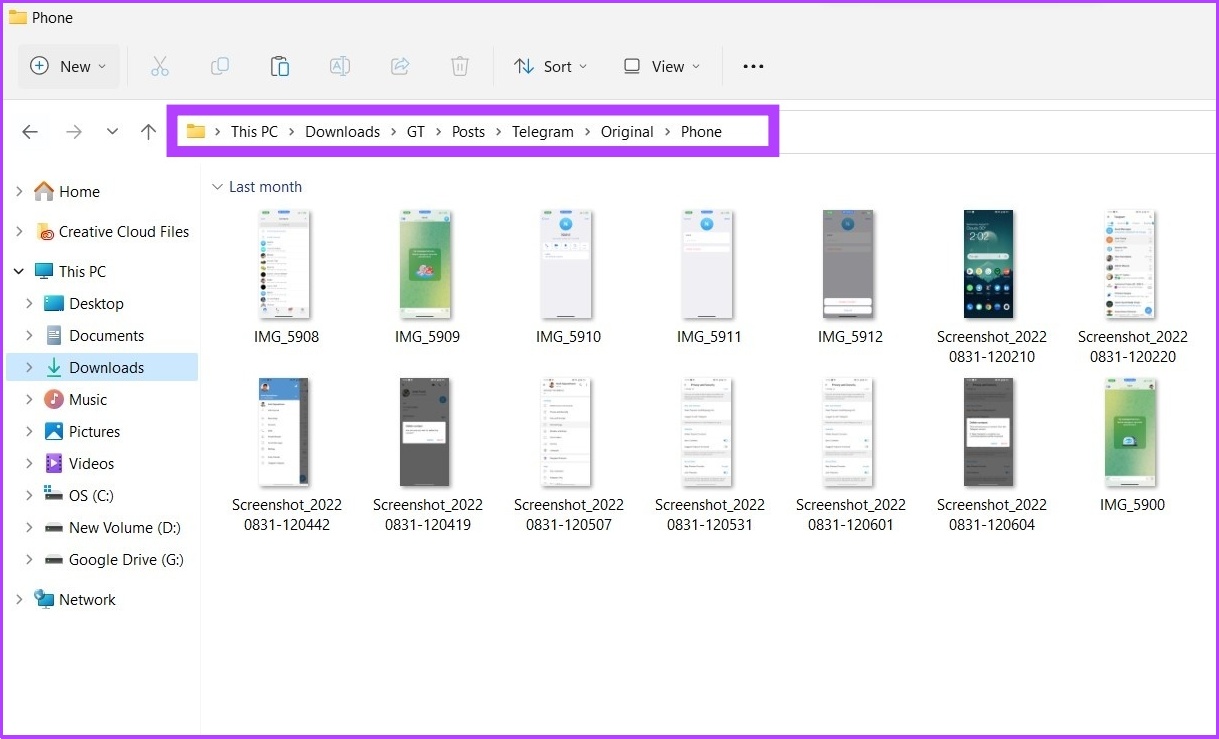
Task: Click Downloads in the breadcrumb path
Action: point(343,131)
